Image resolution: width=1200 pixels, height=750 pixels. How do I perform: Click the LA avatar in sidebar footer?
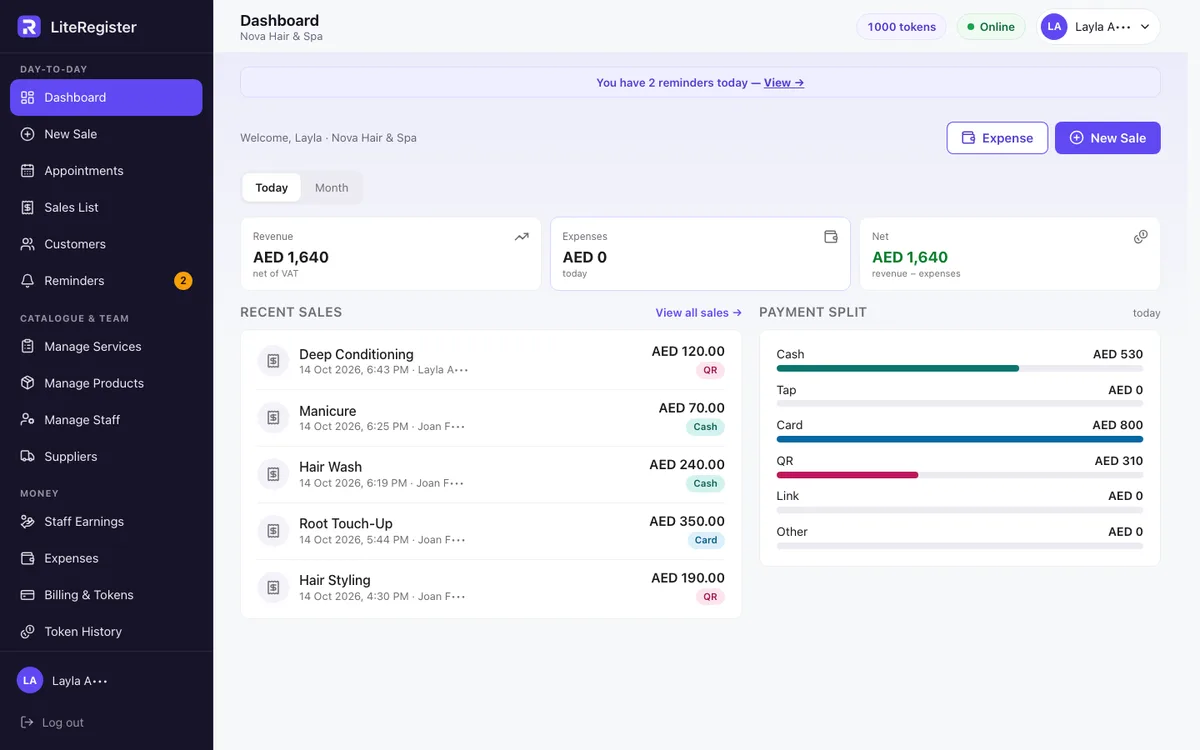pyautogui.click(x=30, y=680)
